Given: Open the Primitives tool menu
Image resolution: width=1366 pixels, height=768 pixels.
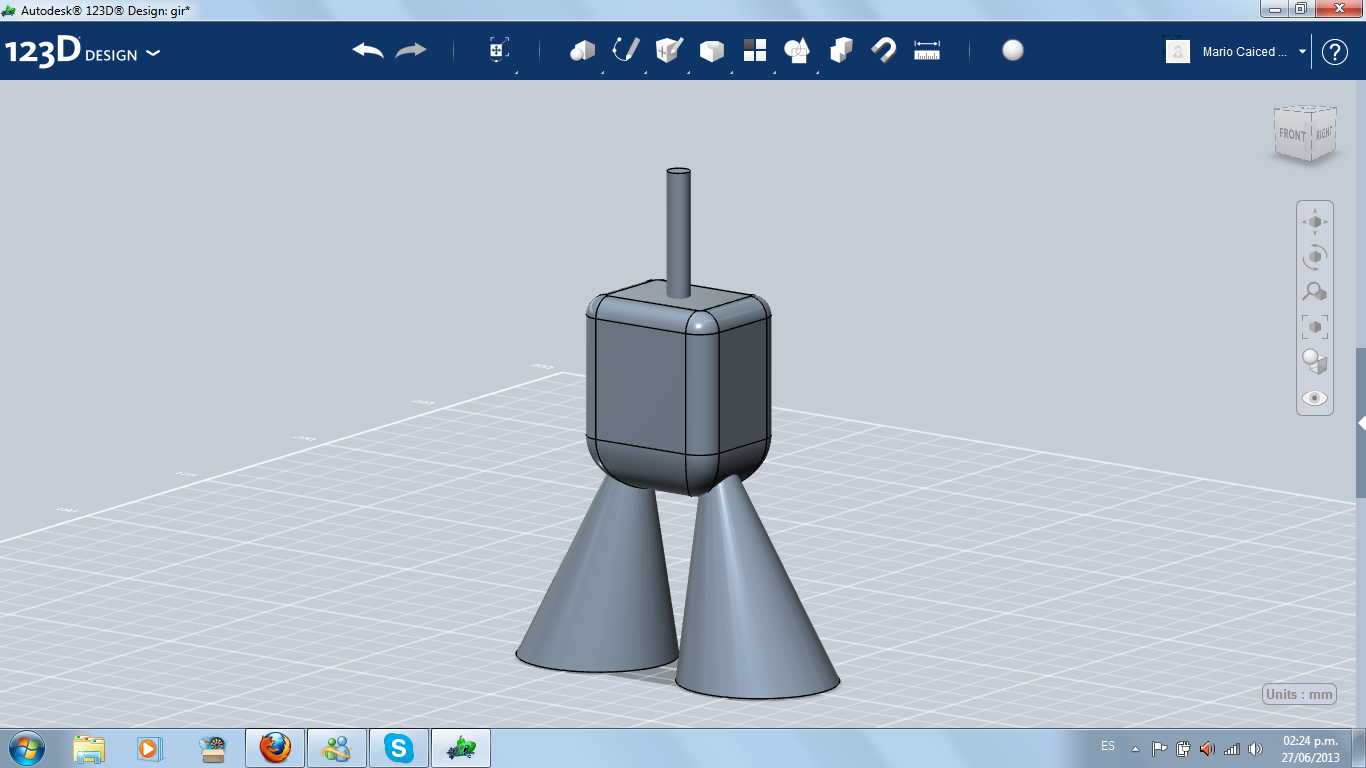Looking at the screenshot, I should pos(582,50).
